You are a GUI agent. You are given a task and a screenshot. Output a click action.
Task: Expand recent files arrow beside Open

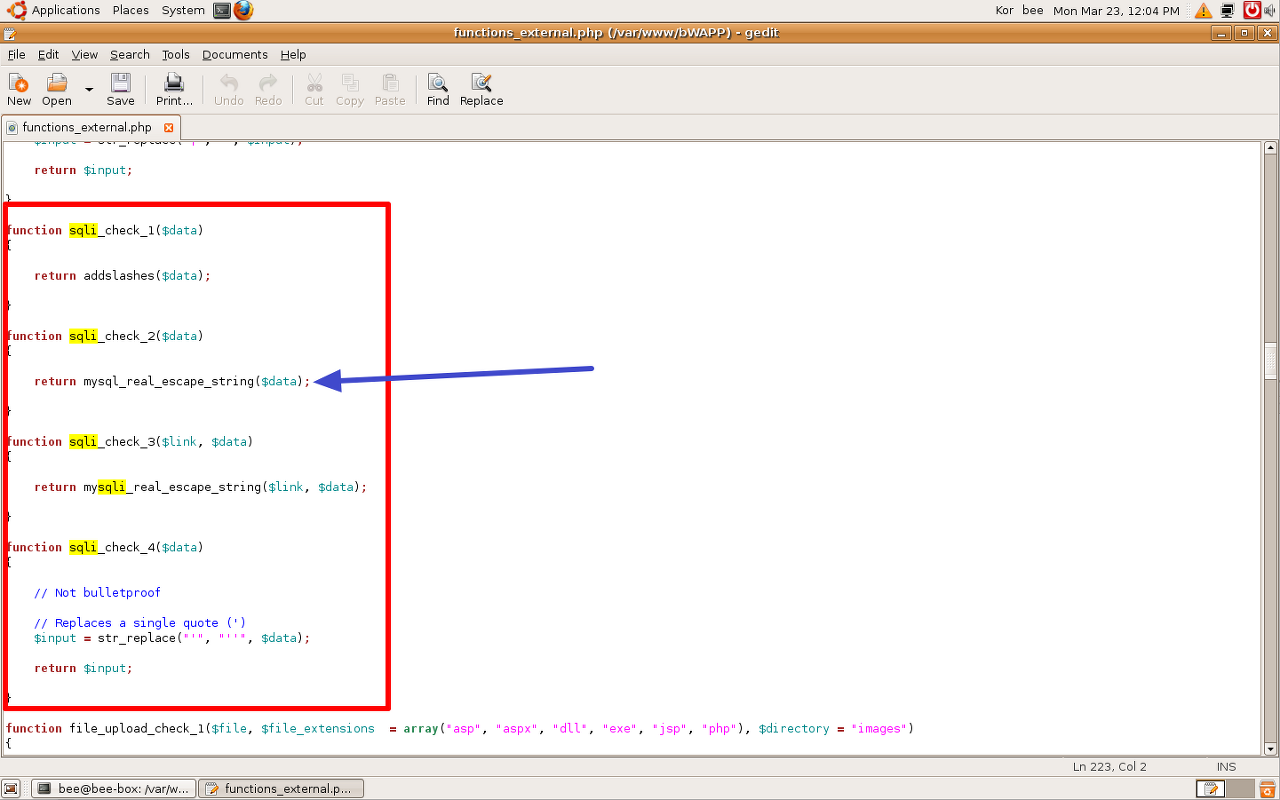(88, 89)
